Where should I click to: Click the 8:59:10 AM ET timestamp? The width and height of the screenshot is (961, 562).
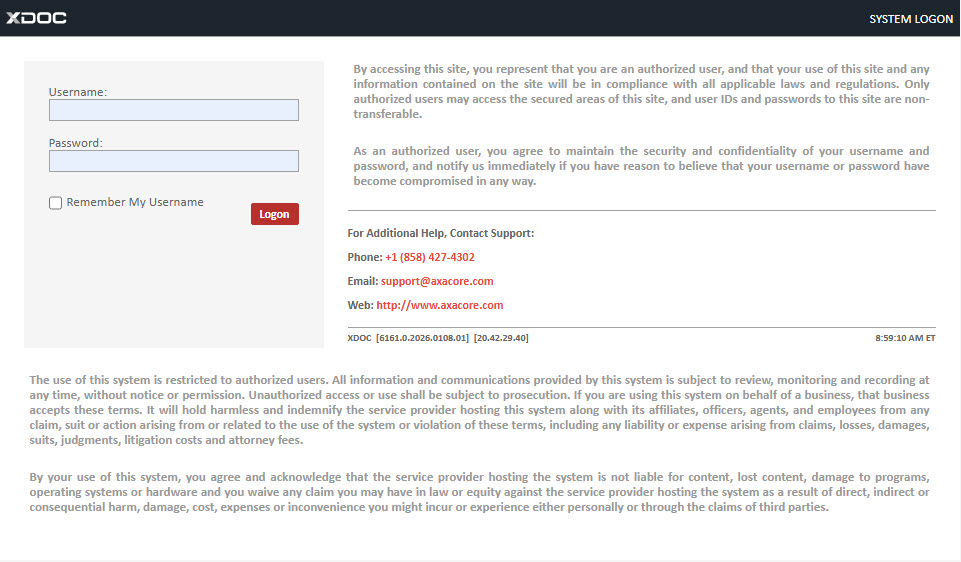coord(904,338)
